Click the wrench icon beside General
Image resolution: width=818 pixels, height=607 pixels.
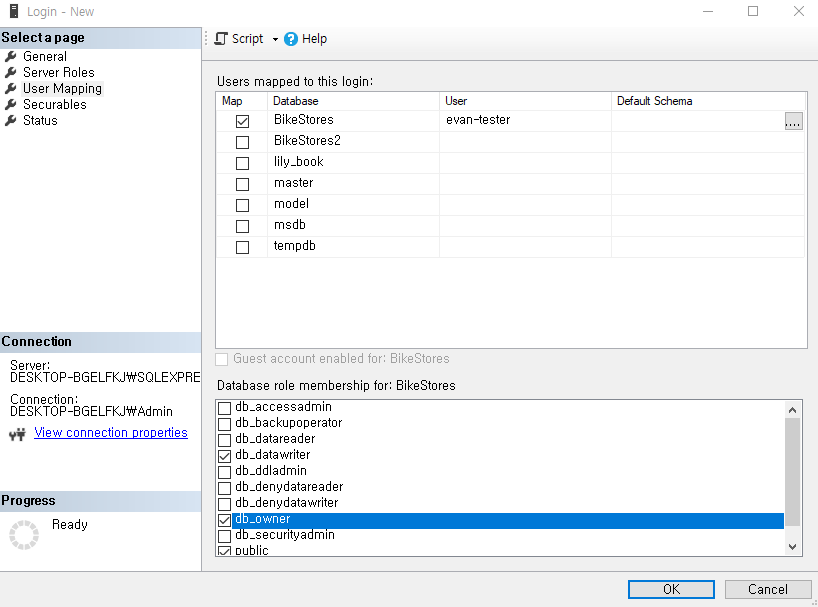(10, 56)
